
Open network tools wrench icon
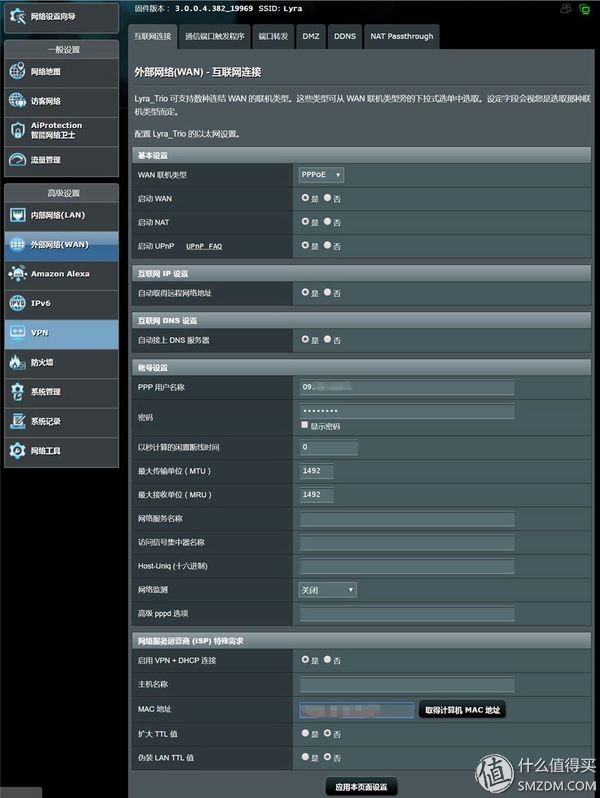(17, 450)
